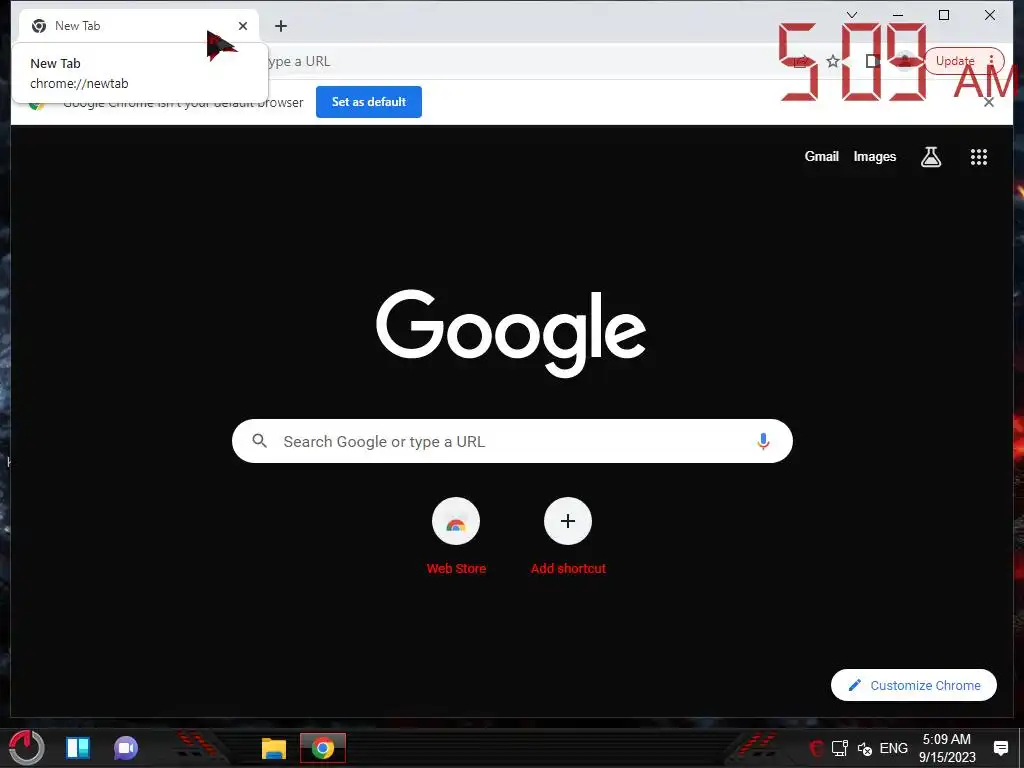
Task: Open the purple video chat taskbar icon
Action: pos(126,748)
